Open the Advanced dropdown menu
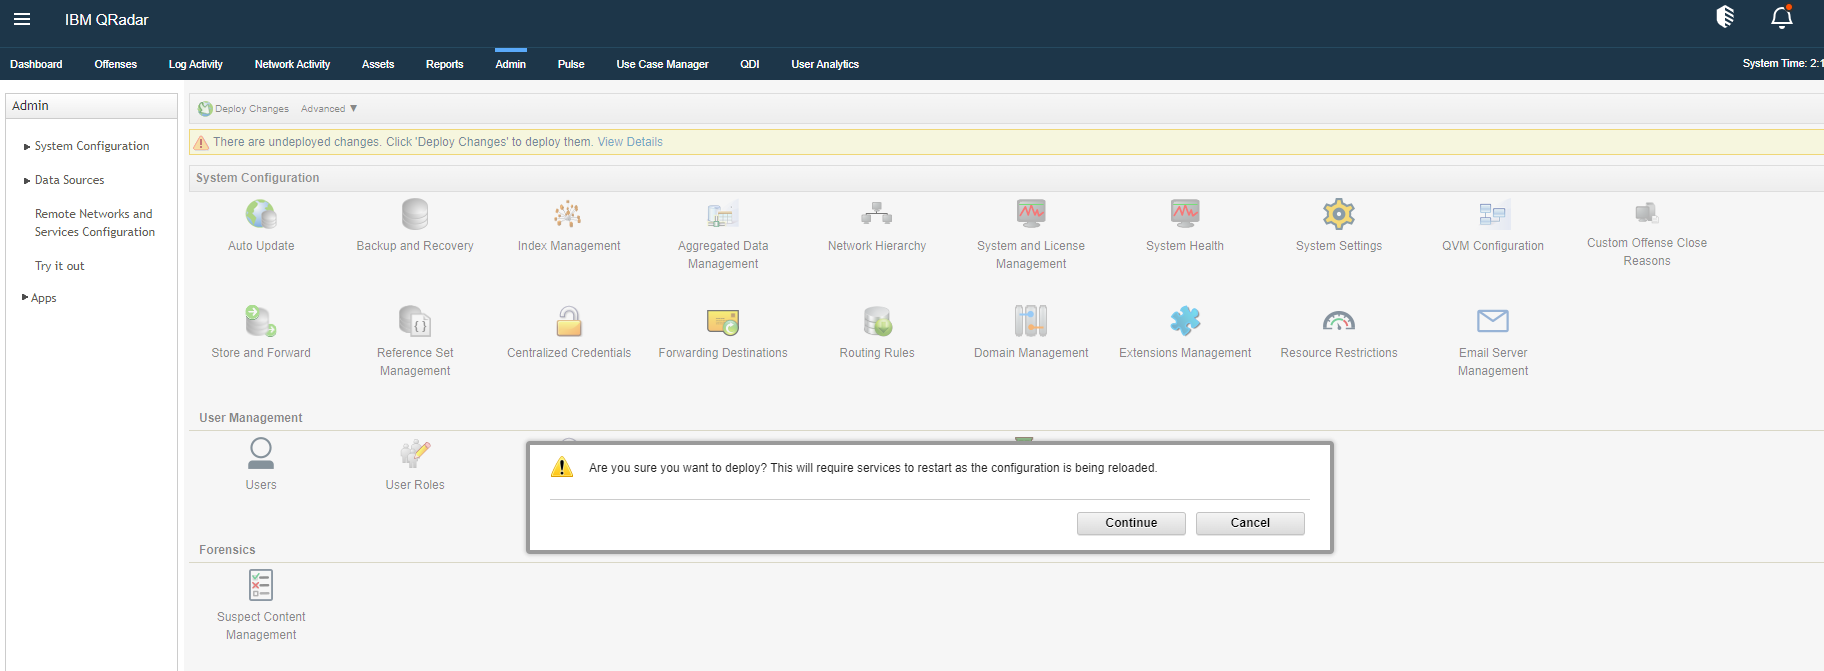Screen dimensions: 1824x671 tap(329, 109)
